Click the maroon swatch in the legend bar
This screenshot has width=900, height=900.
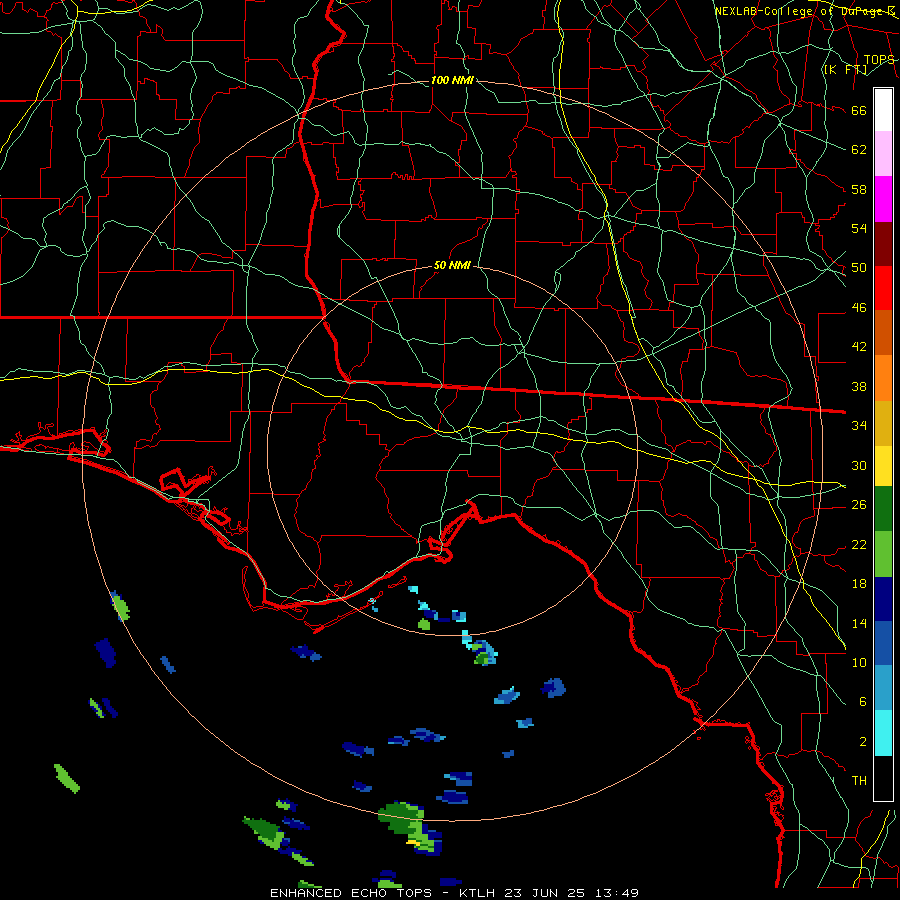tap(883, 244)
